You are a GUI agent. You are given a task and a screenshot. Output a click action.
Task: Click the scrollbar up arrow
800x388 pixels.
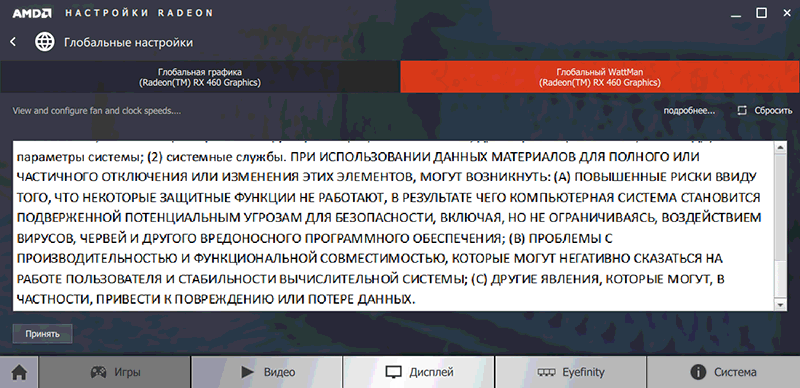click(x=780, y=148)
